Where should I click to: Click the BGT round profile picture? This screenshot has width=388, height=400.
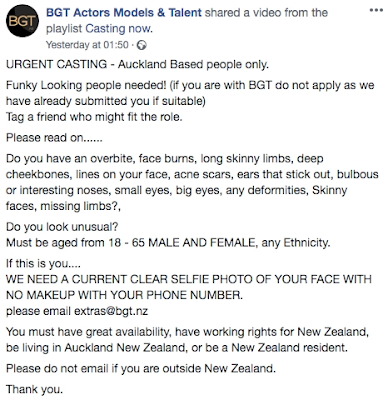(x=22, y=21)
